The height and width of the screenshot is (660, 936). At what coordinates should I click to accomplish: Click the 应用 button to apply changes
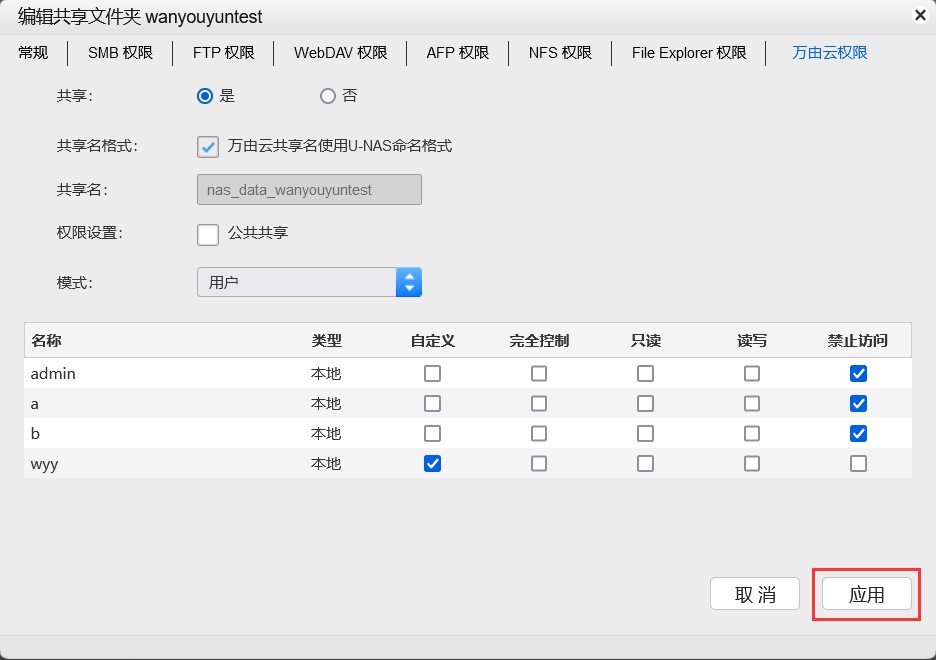click(865, 593)
